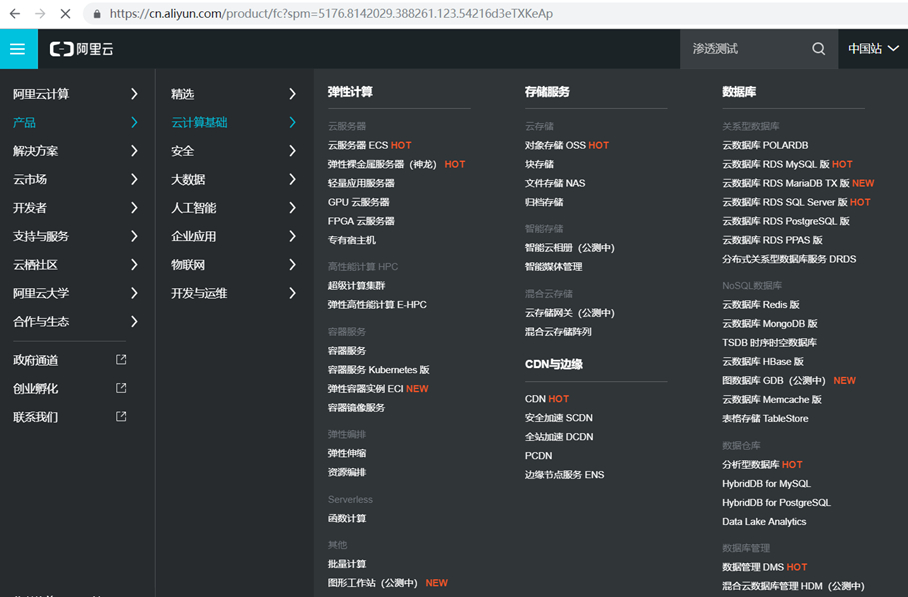Open Data Lake Analytics link
908x597 pixels.
[764, 522]
